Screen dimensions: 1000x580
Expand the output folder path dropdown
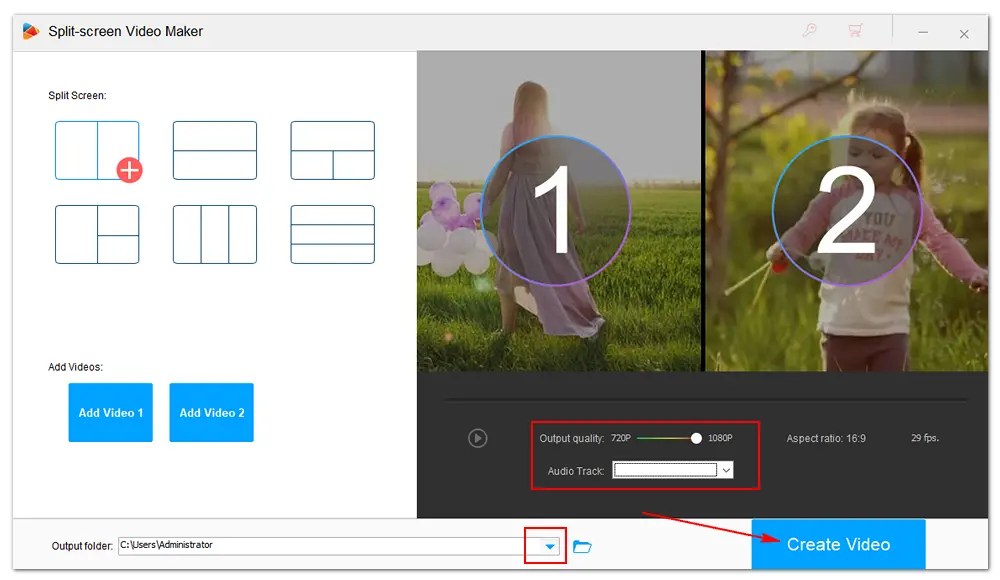(x=548, y=546)
